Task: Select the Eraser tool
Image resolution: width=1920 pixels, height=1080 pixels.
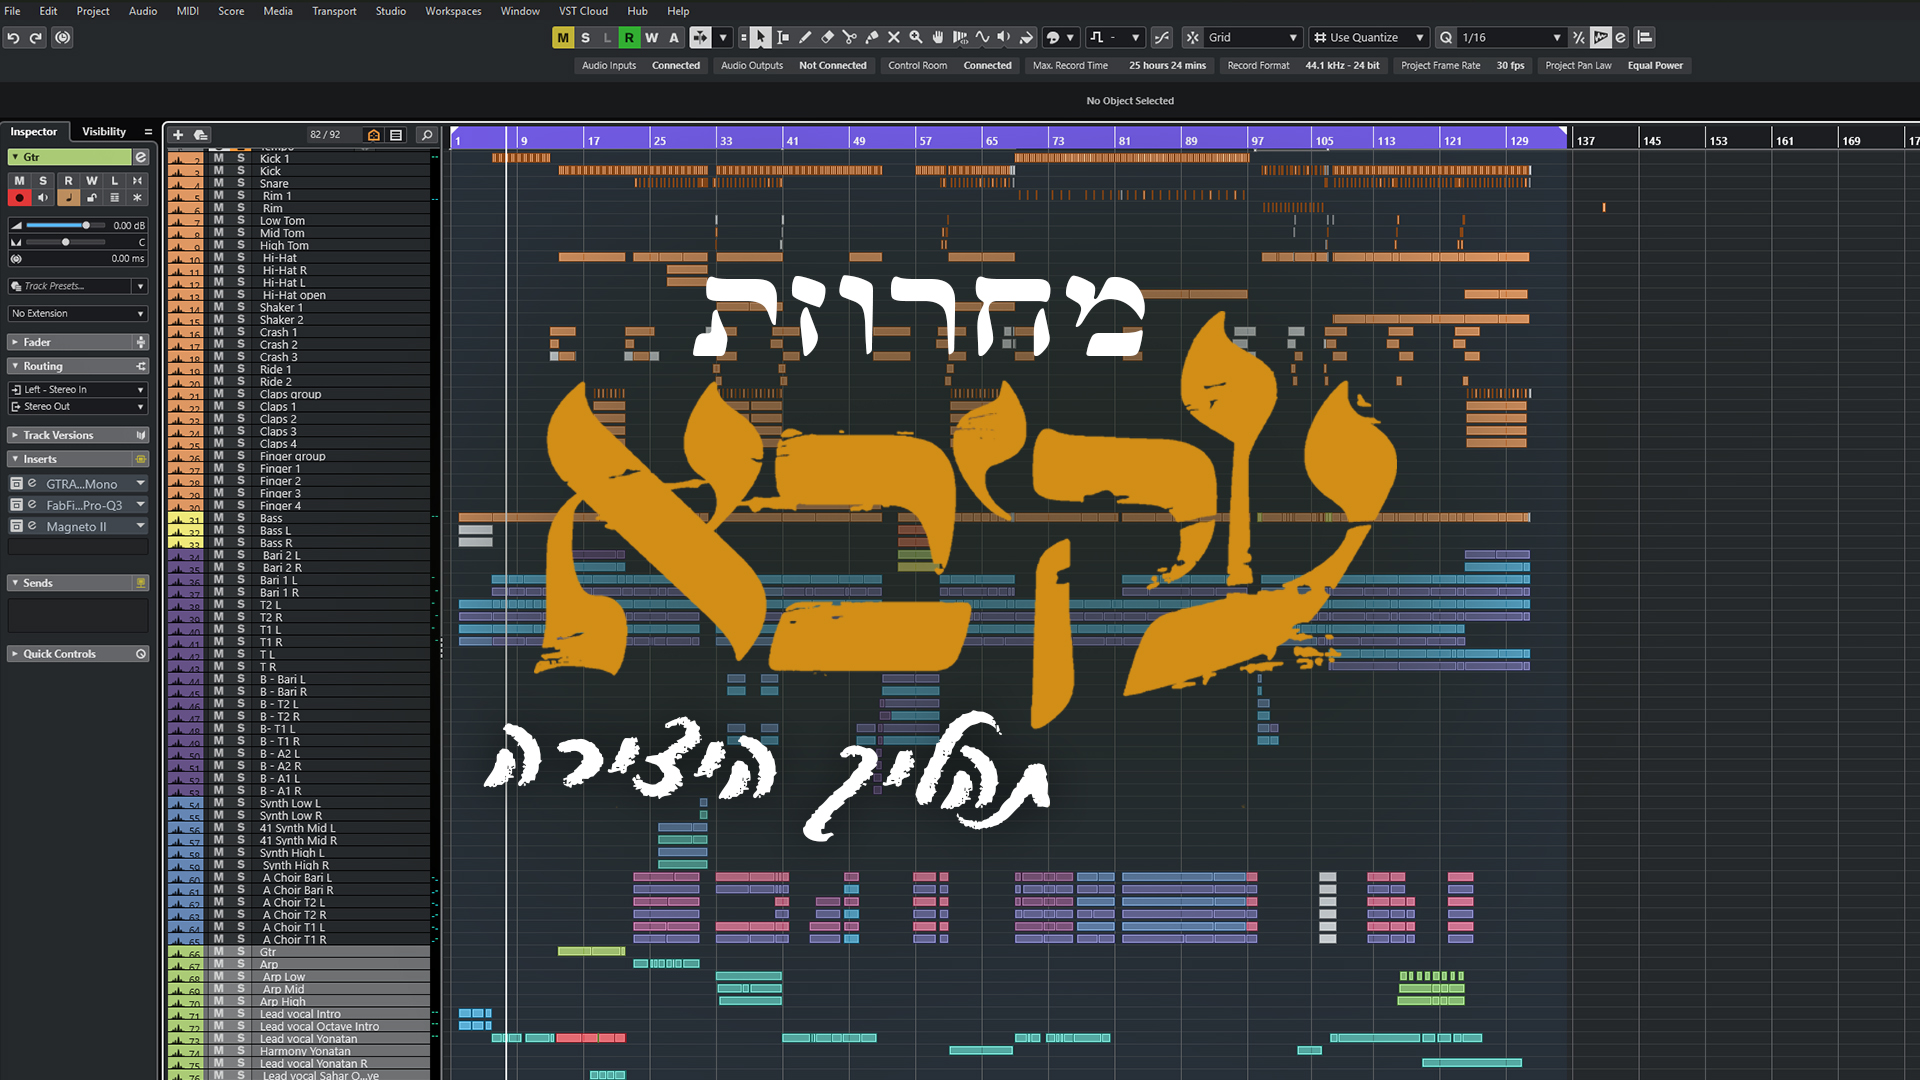Action: (x=828, y=37)
